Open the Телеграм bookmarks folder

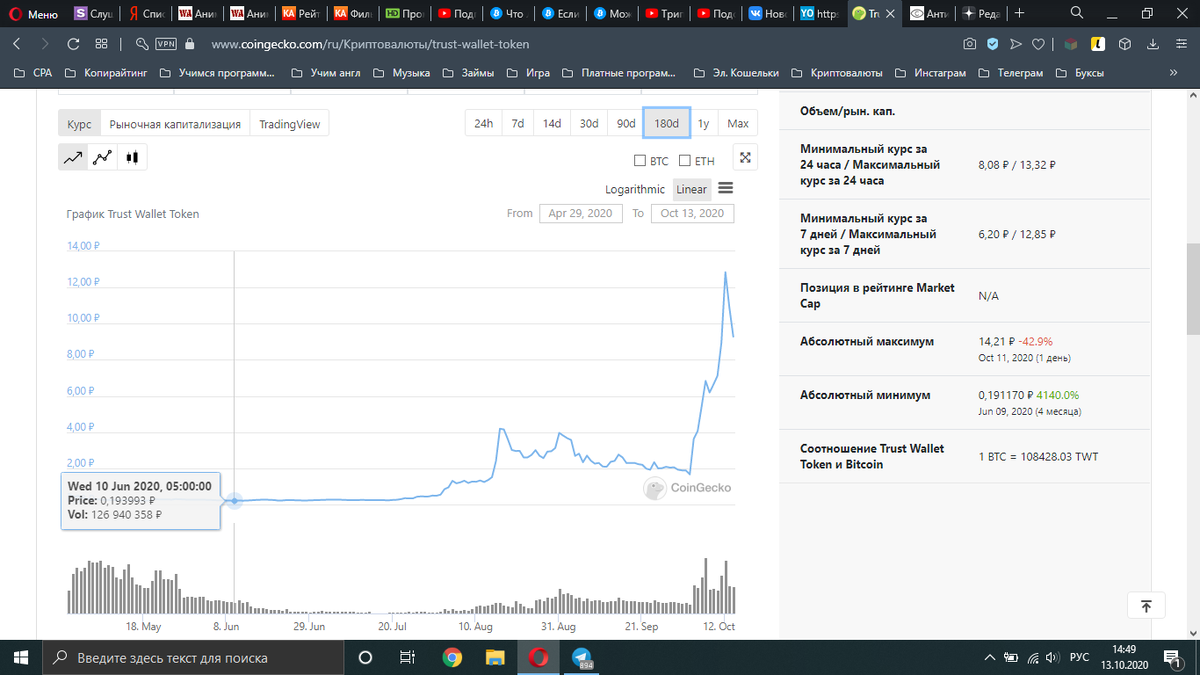pyautogui.click(x=1010, y=73)
